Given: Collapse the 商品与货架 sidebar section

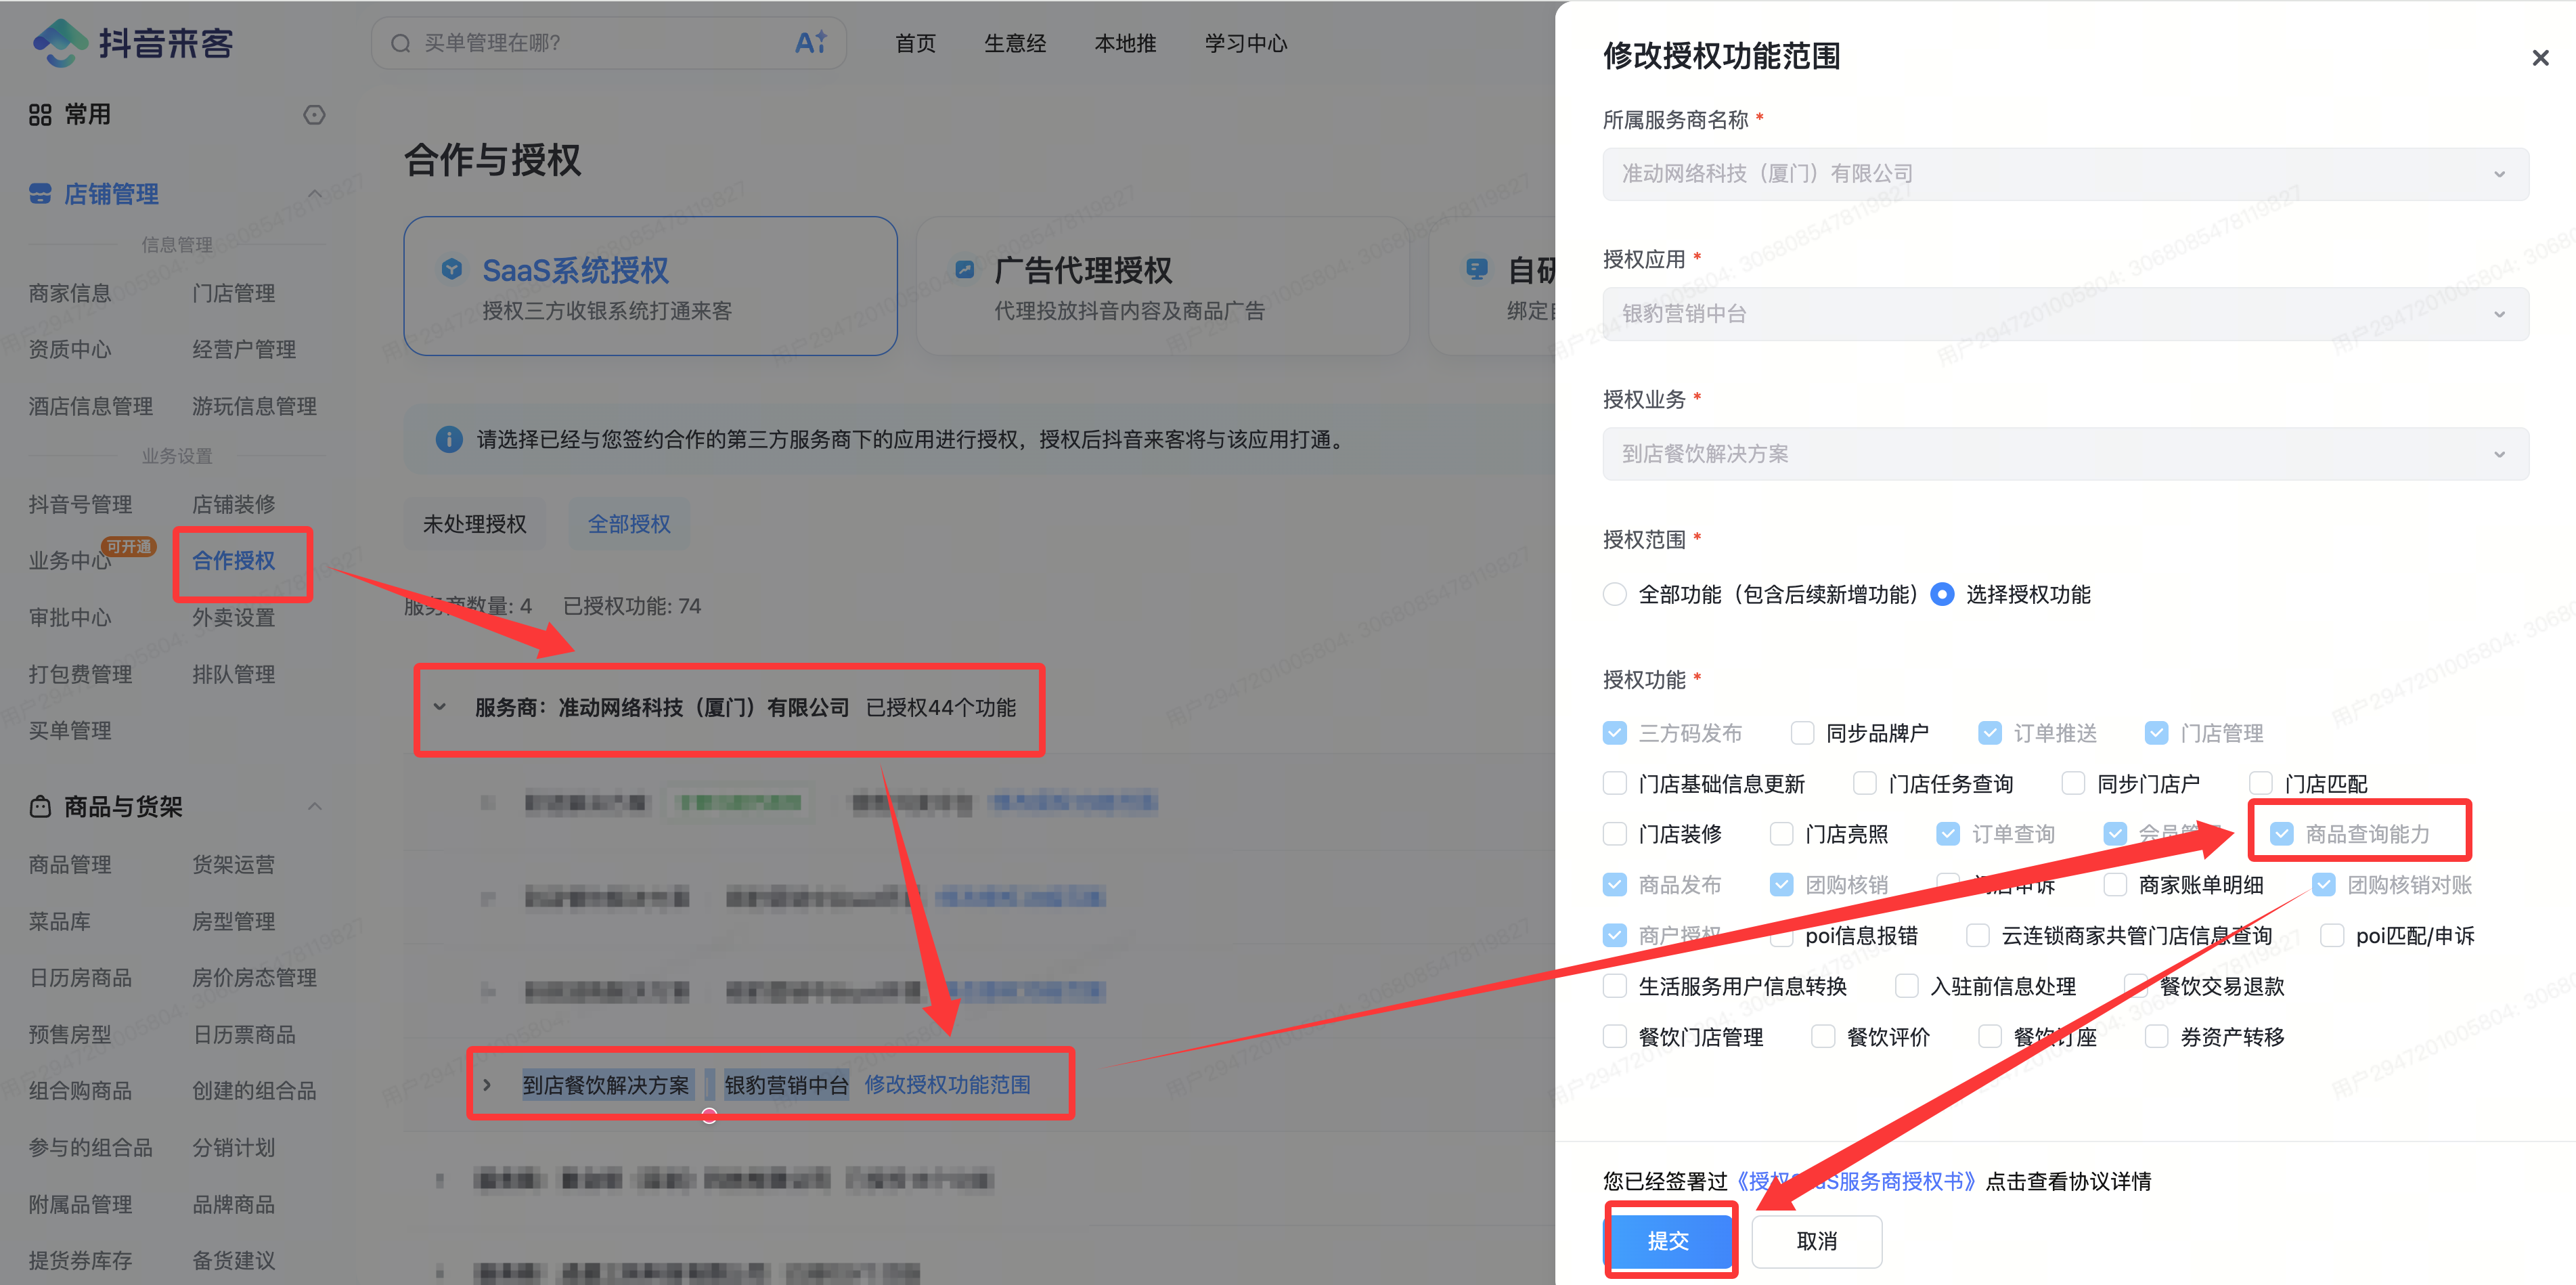Looking at the screenshot, I should click(315, 806).
